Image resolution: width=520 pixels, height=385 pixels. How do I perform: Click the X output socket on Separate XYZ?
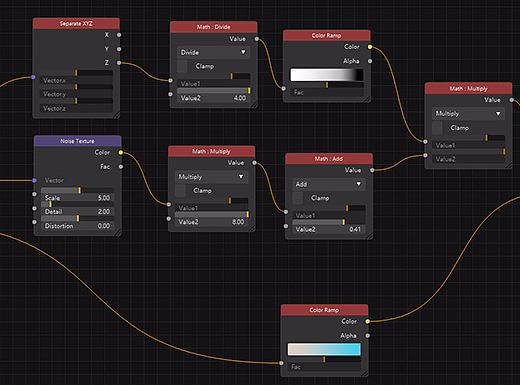pyautogui.click(x=119, y=35)
